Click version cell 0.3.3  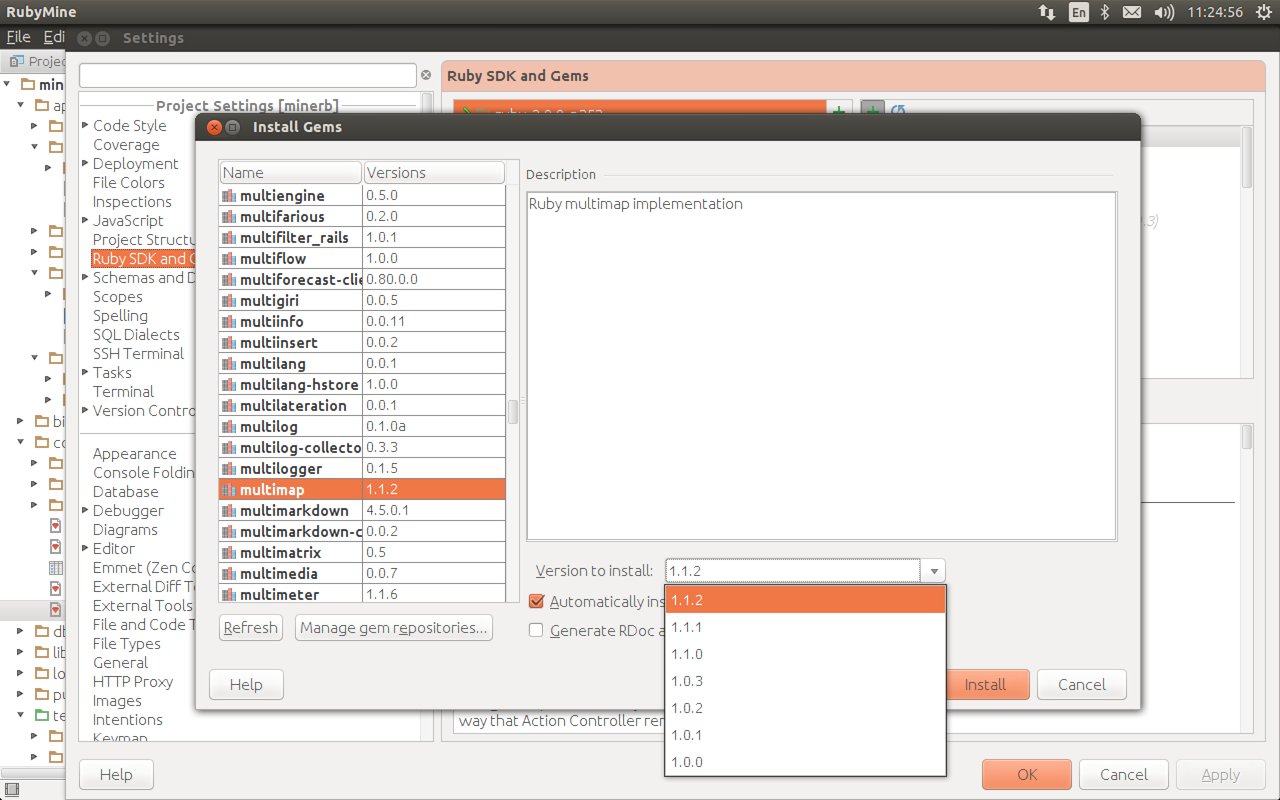pyautogui.click(x=434, y=448)
